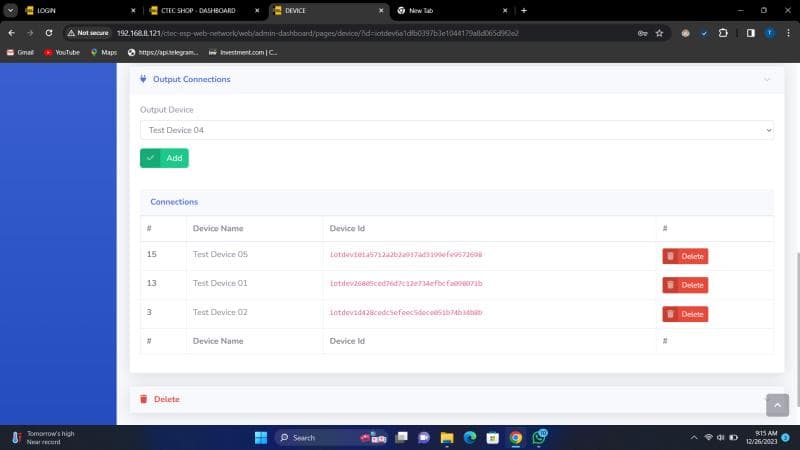The width and height of the screenshot is (800, 450).
Task: Click the Add output connection button
Action: click(x=164, y=158)
